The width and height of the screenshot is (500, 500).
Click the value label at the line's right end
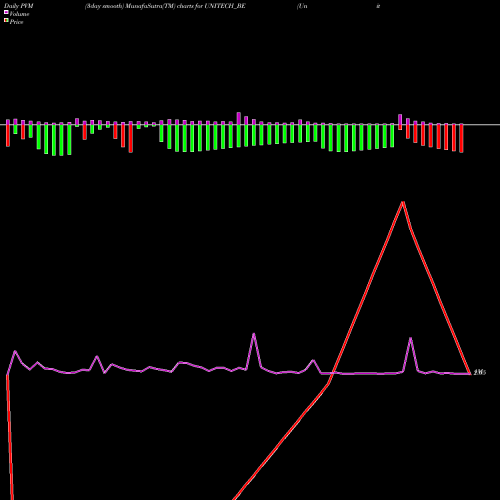(x=480, y=372)
